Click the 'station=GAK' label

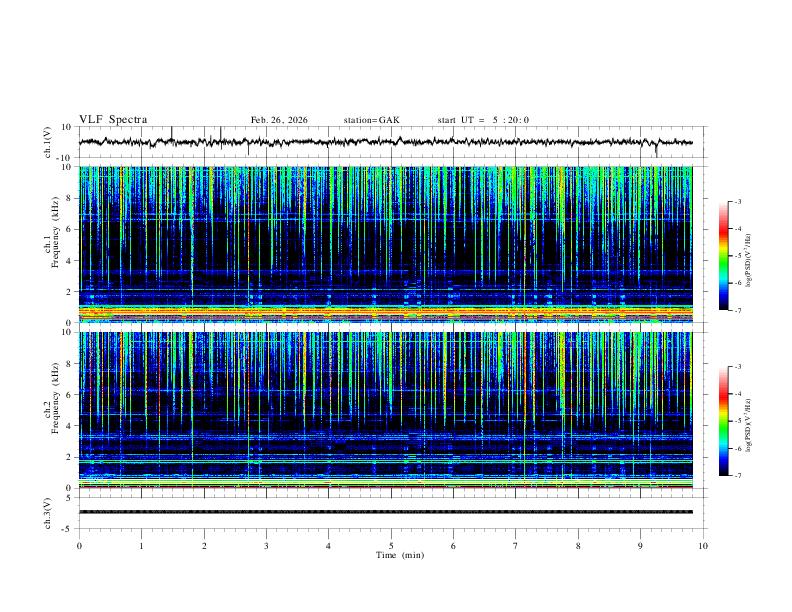(x=371, y=120)
